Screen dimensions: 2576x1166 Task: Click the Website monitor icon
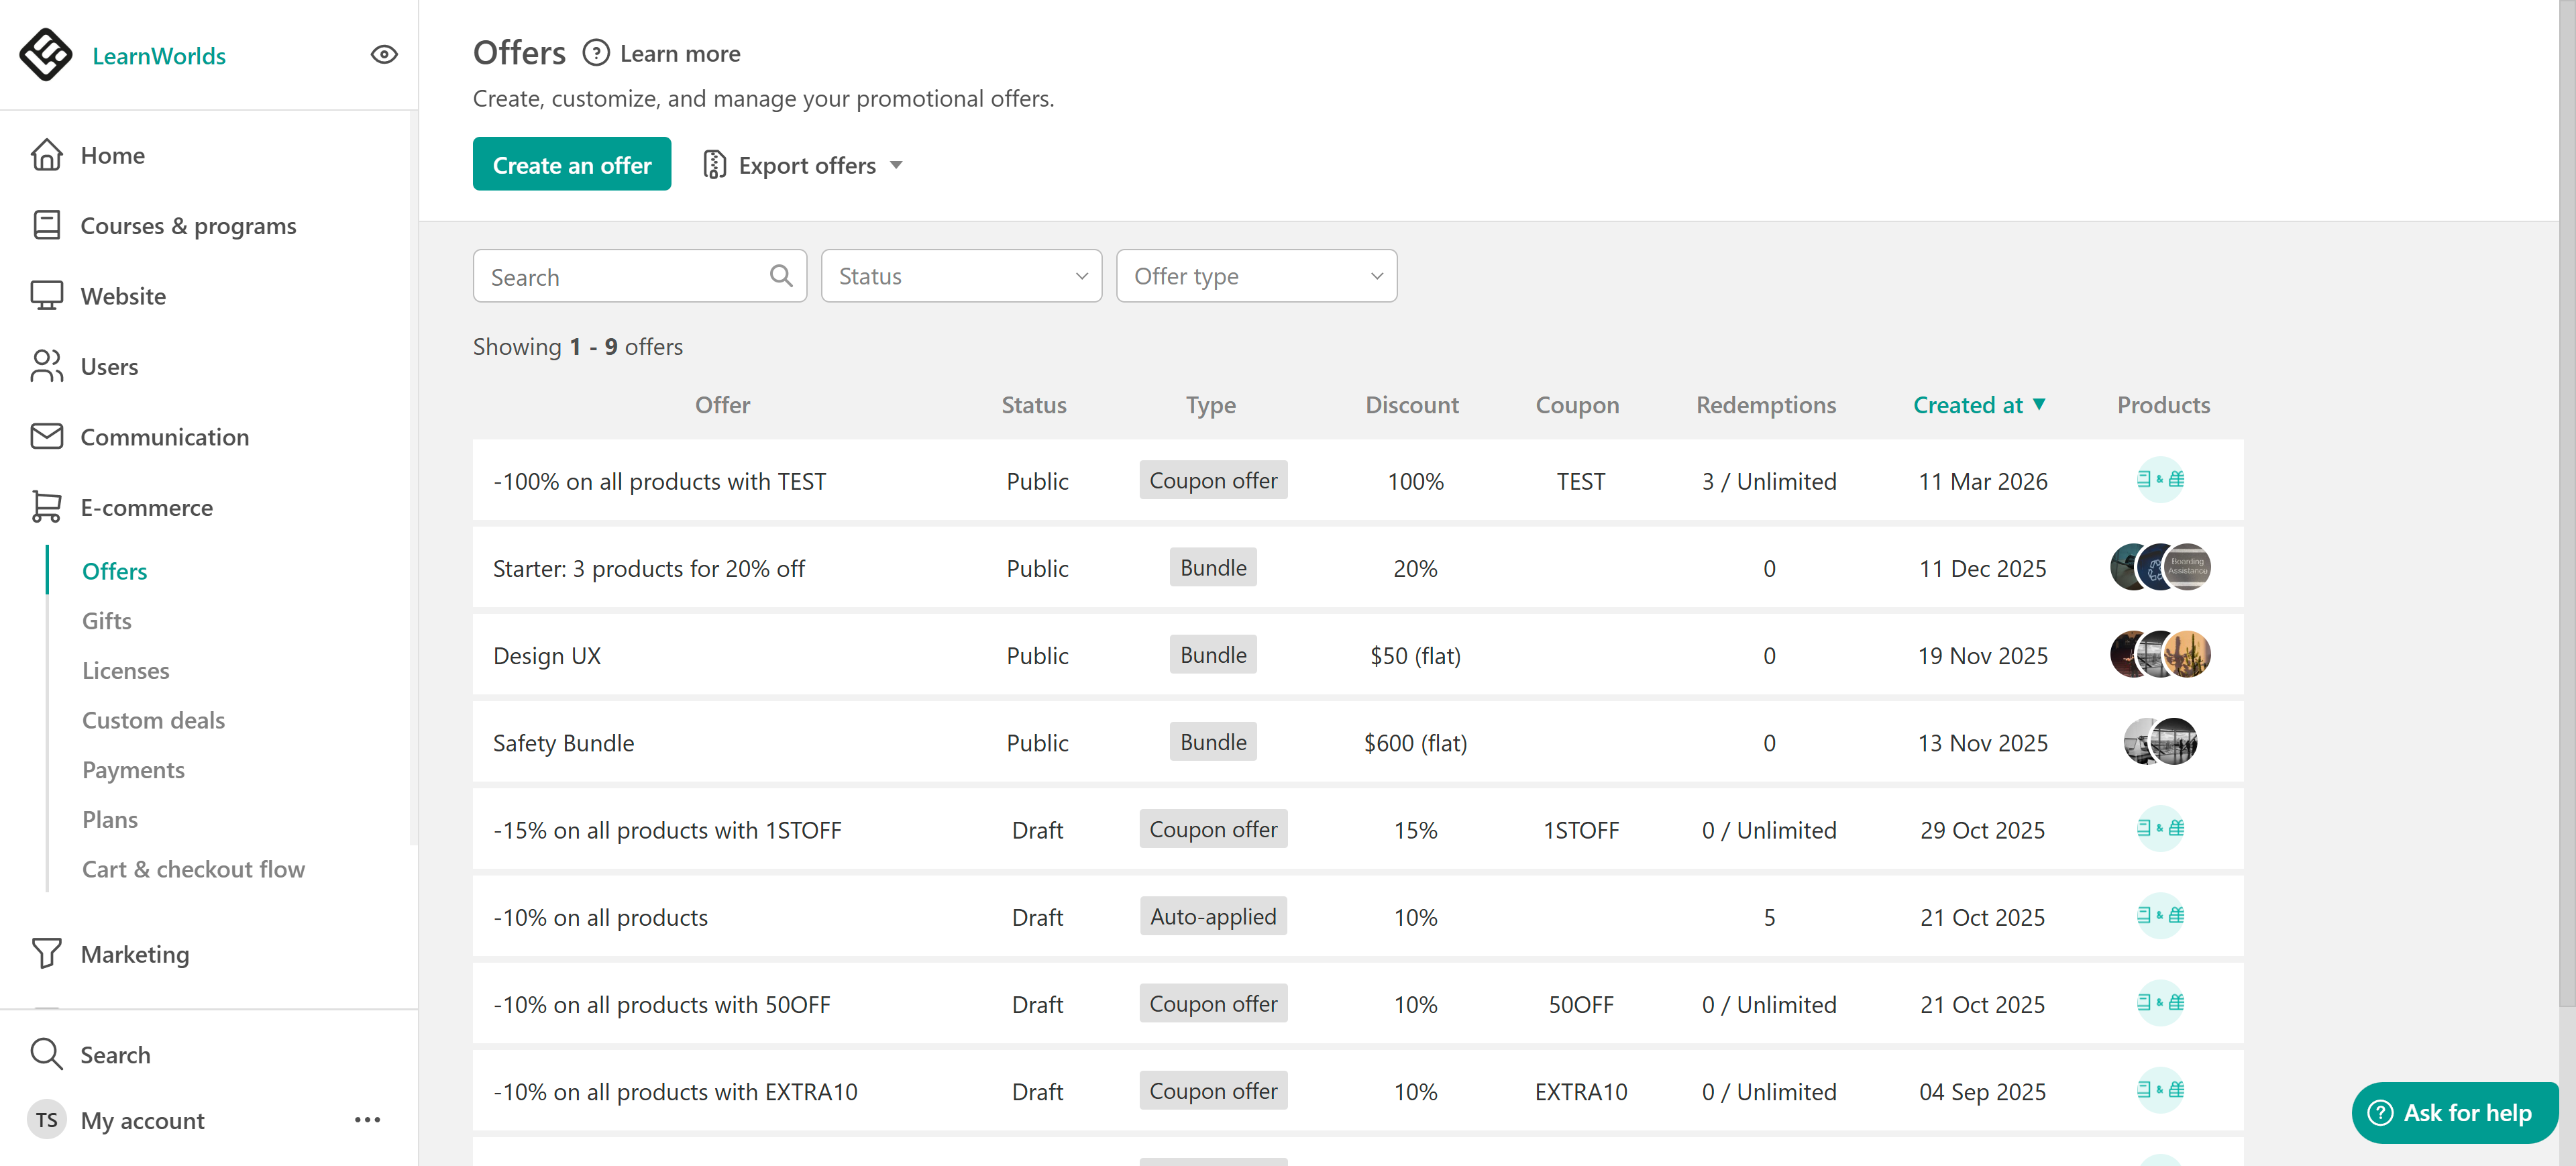(x=46, y=296)
